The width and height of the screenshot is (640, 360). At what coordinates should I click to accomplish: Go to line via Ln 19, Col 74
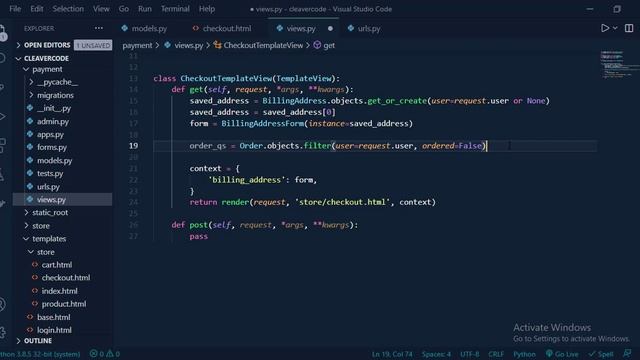tap(392, 354)
